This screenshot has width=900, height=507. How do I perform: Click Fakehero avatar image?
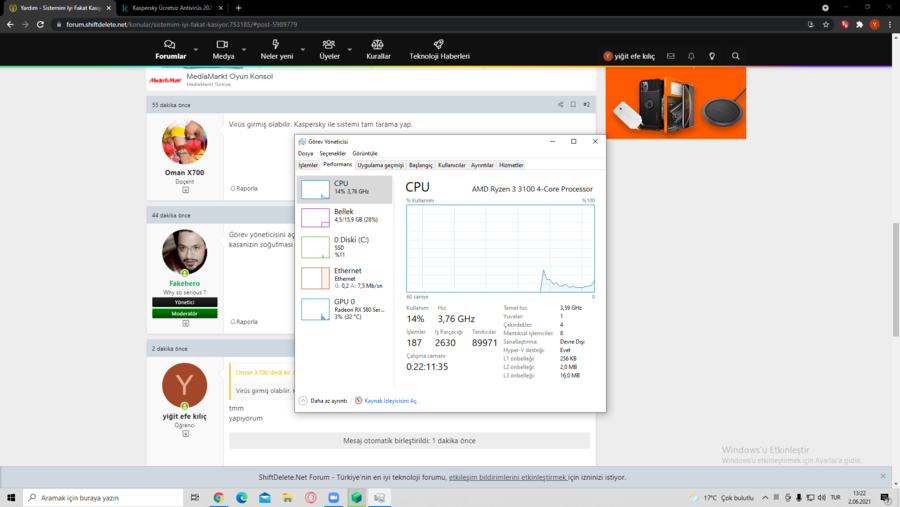point(184,252)
